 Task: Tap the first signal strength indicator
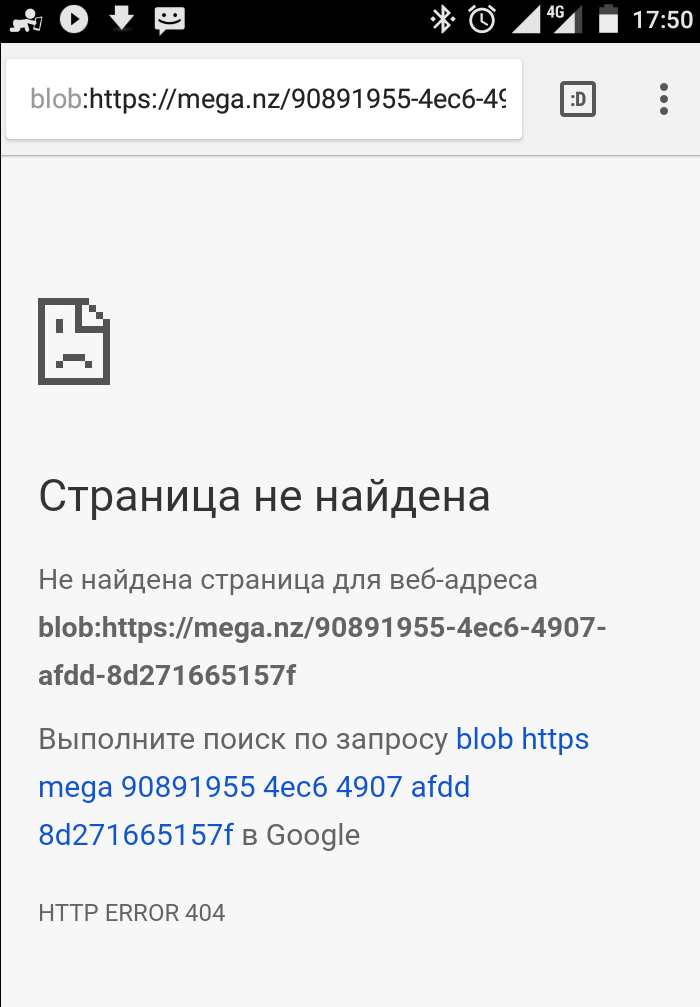pos(527,19)
